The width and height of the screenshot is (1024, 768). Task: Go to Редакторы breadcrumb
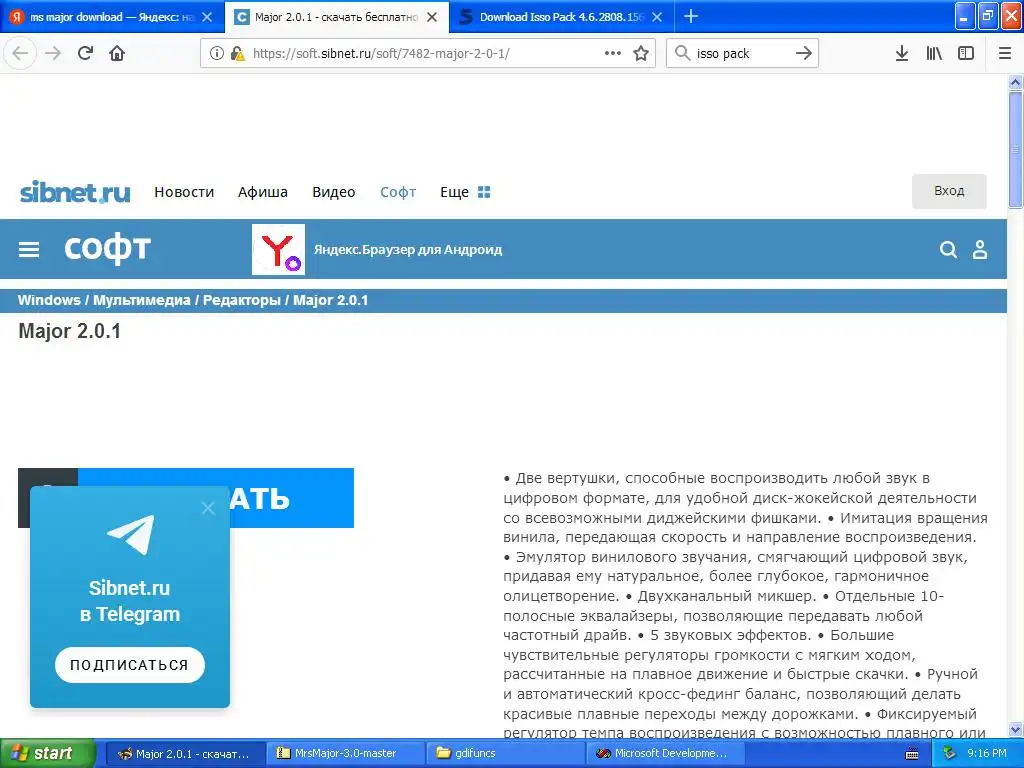point(242,300)
